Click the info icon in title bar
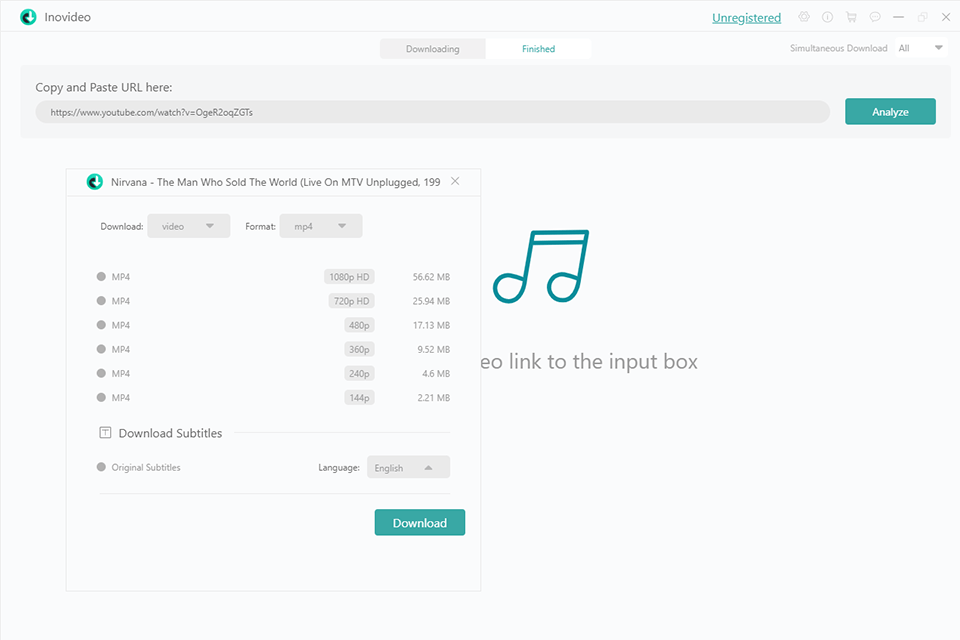960x640 pixels. (827, 17)
